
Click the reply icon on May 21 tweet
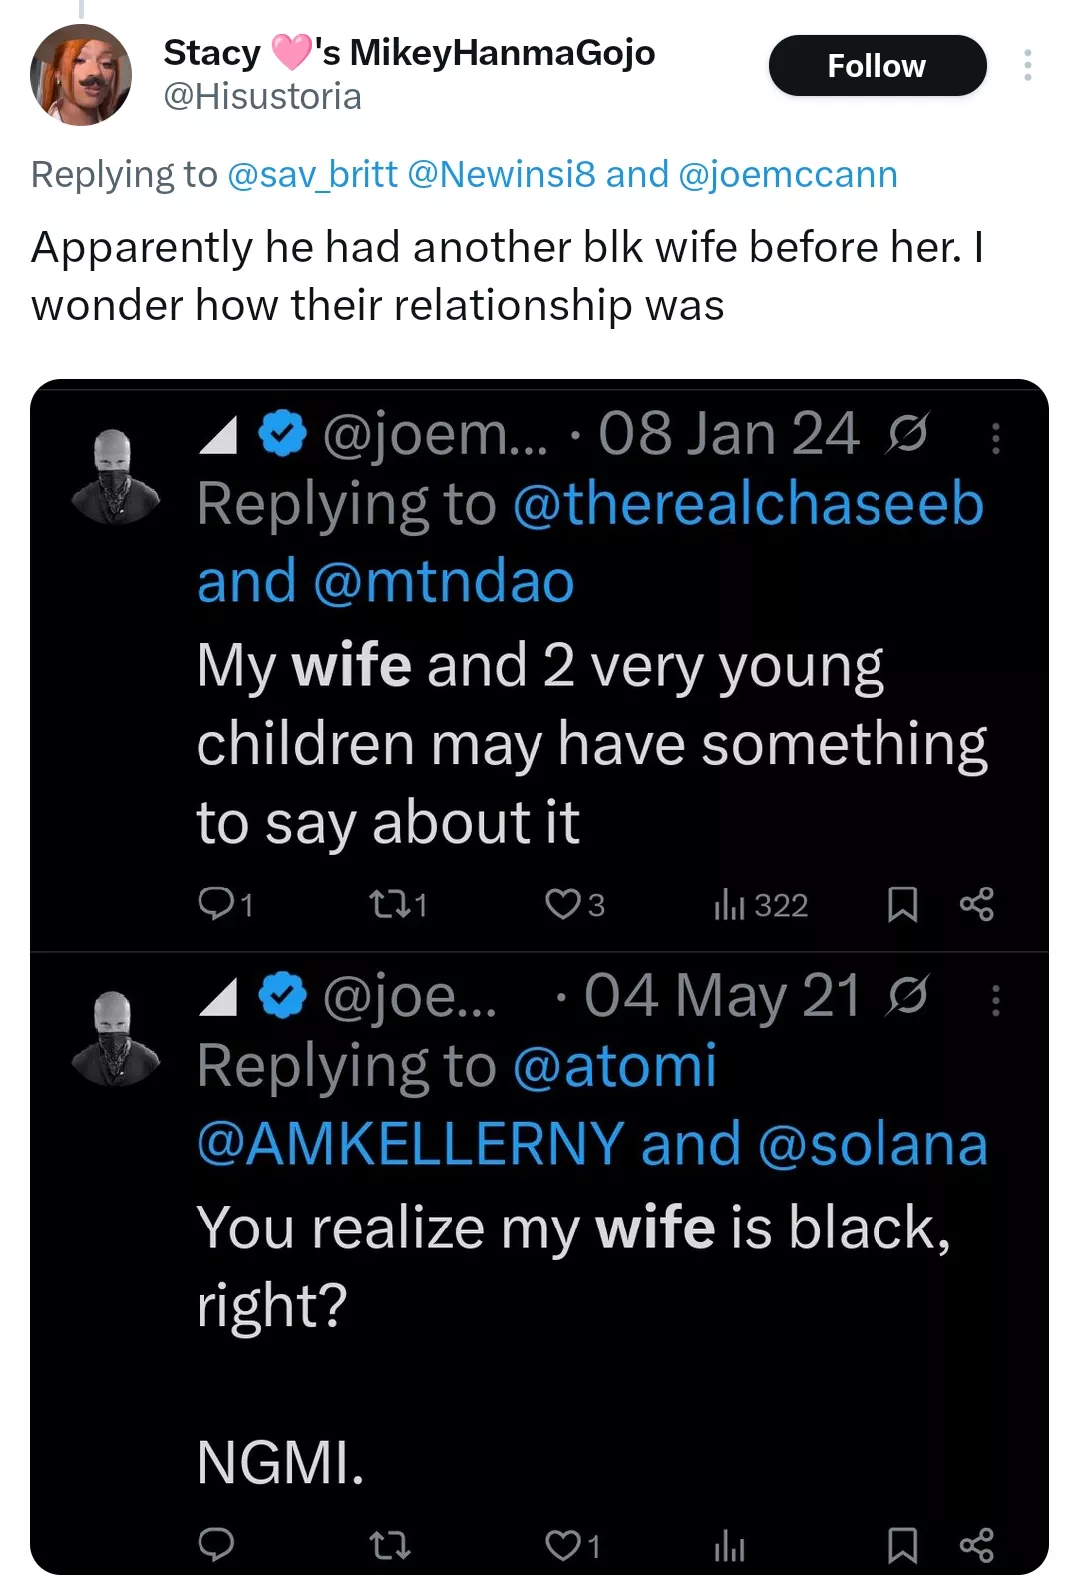point(215,1545)
